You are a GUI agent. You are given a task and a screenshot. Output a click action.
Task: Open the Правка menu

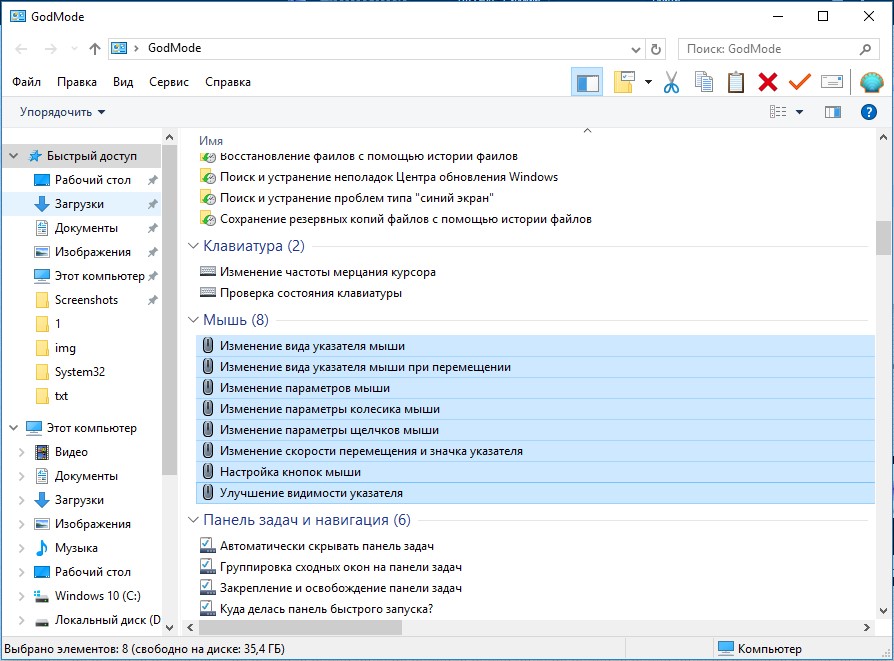[76, 82]
